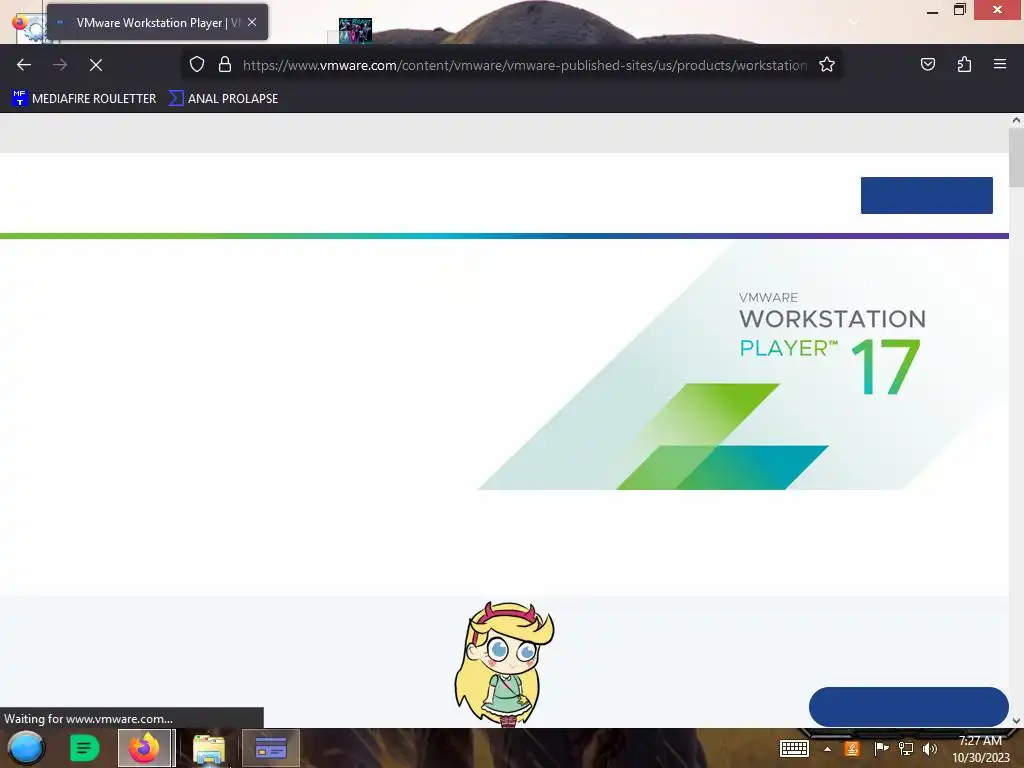The width and height of the screenshot is (1024, 768).
Task: Open the Extensions panel
Action: tap(964, 64)
